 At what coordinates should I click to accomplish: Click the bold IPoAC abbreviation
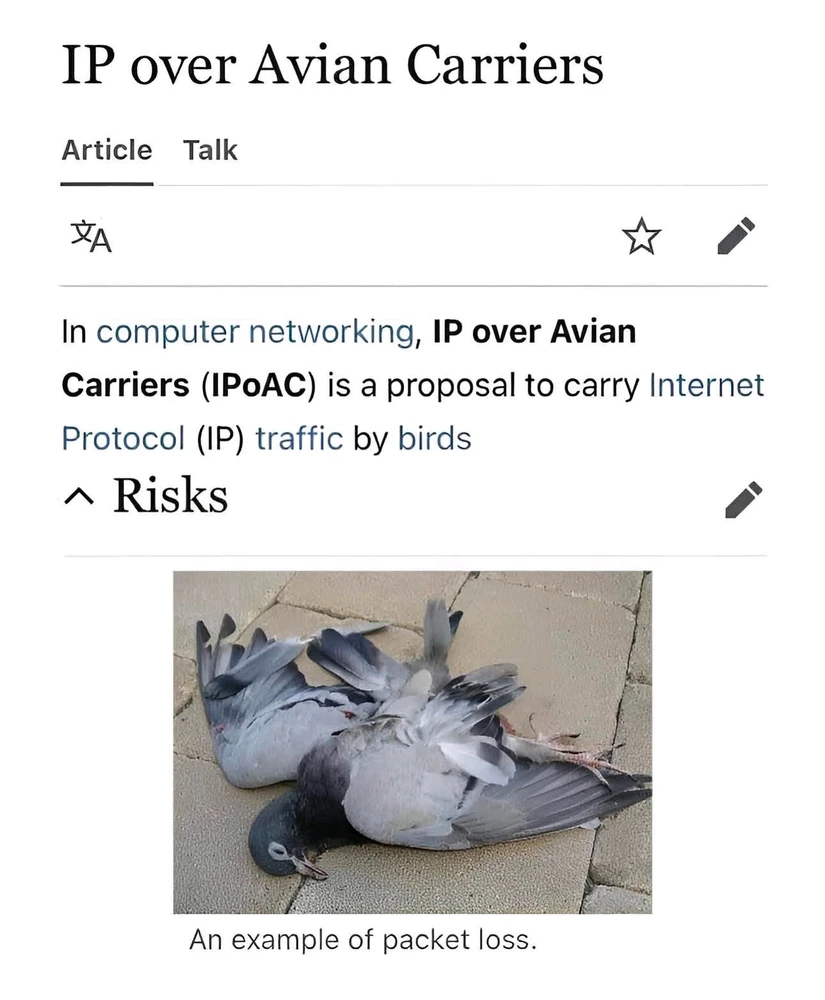click(258, 386)
